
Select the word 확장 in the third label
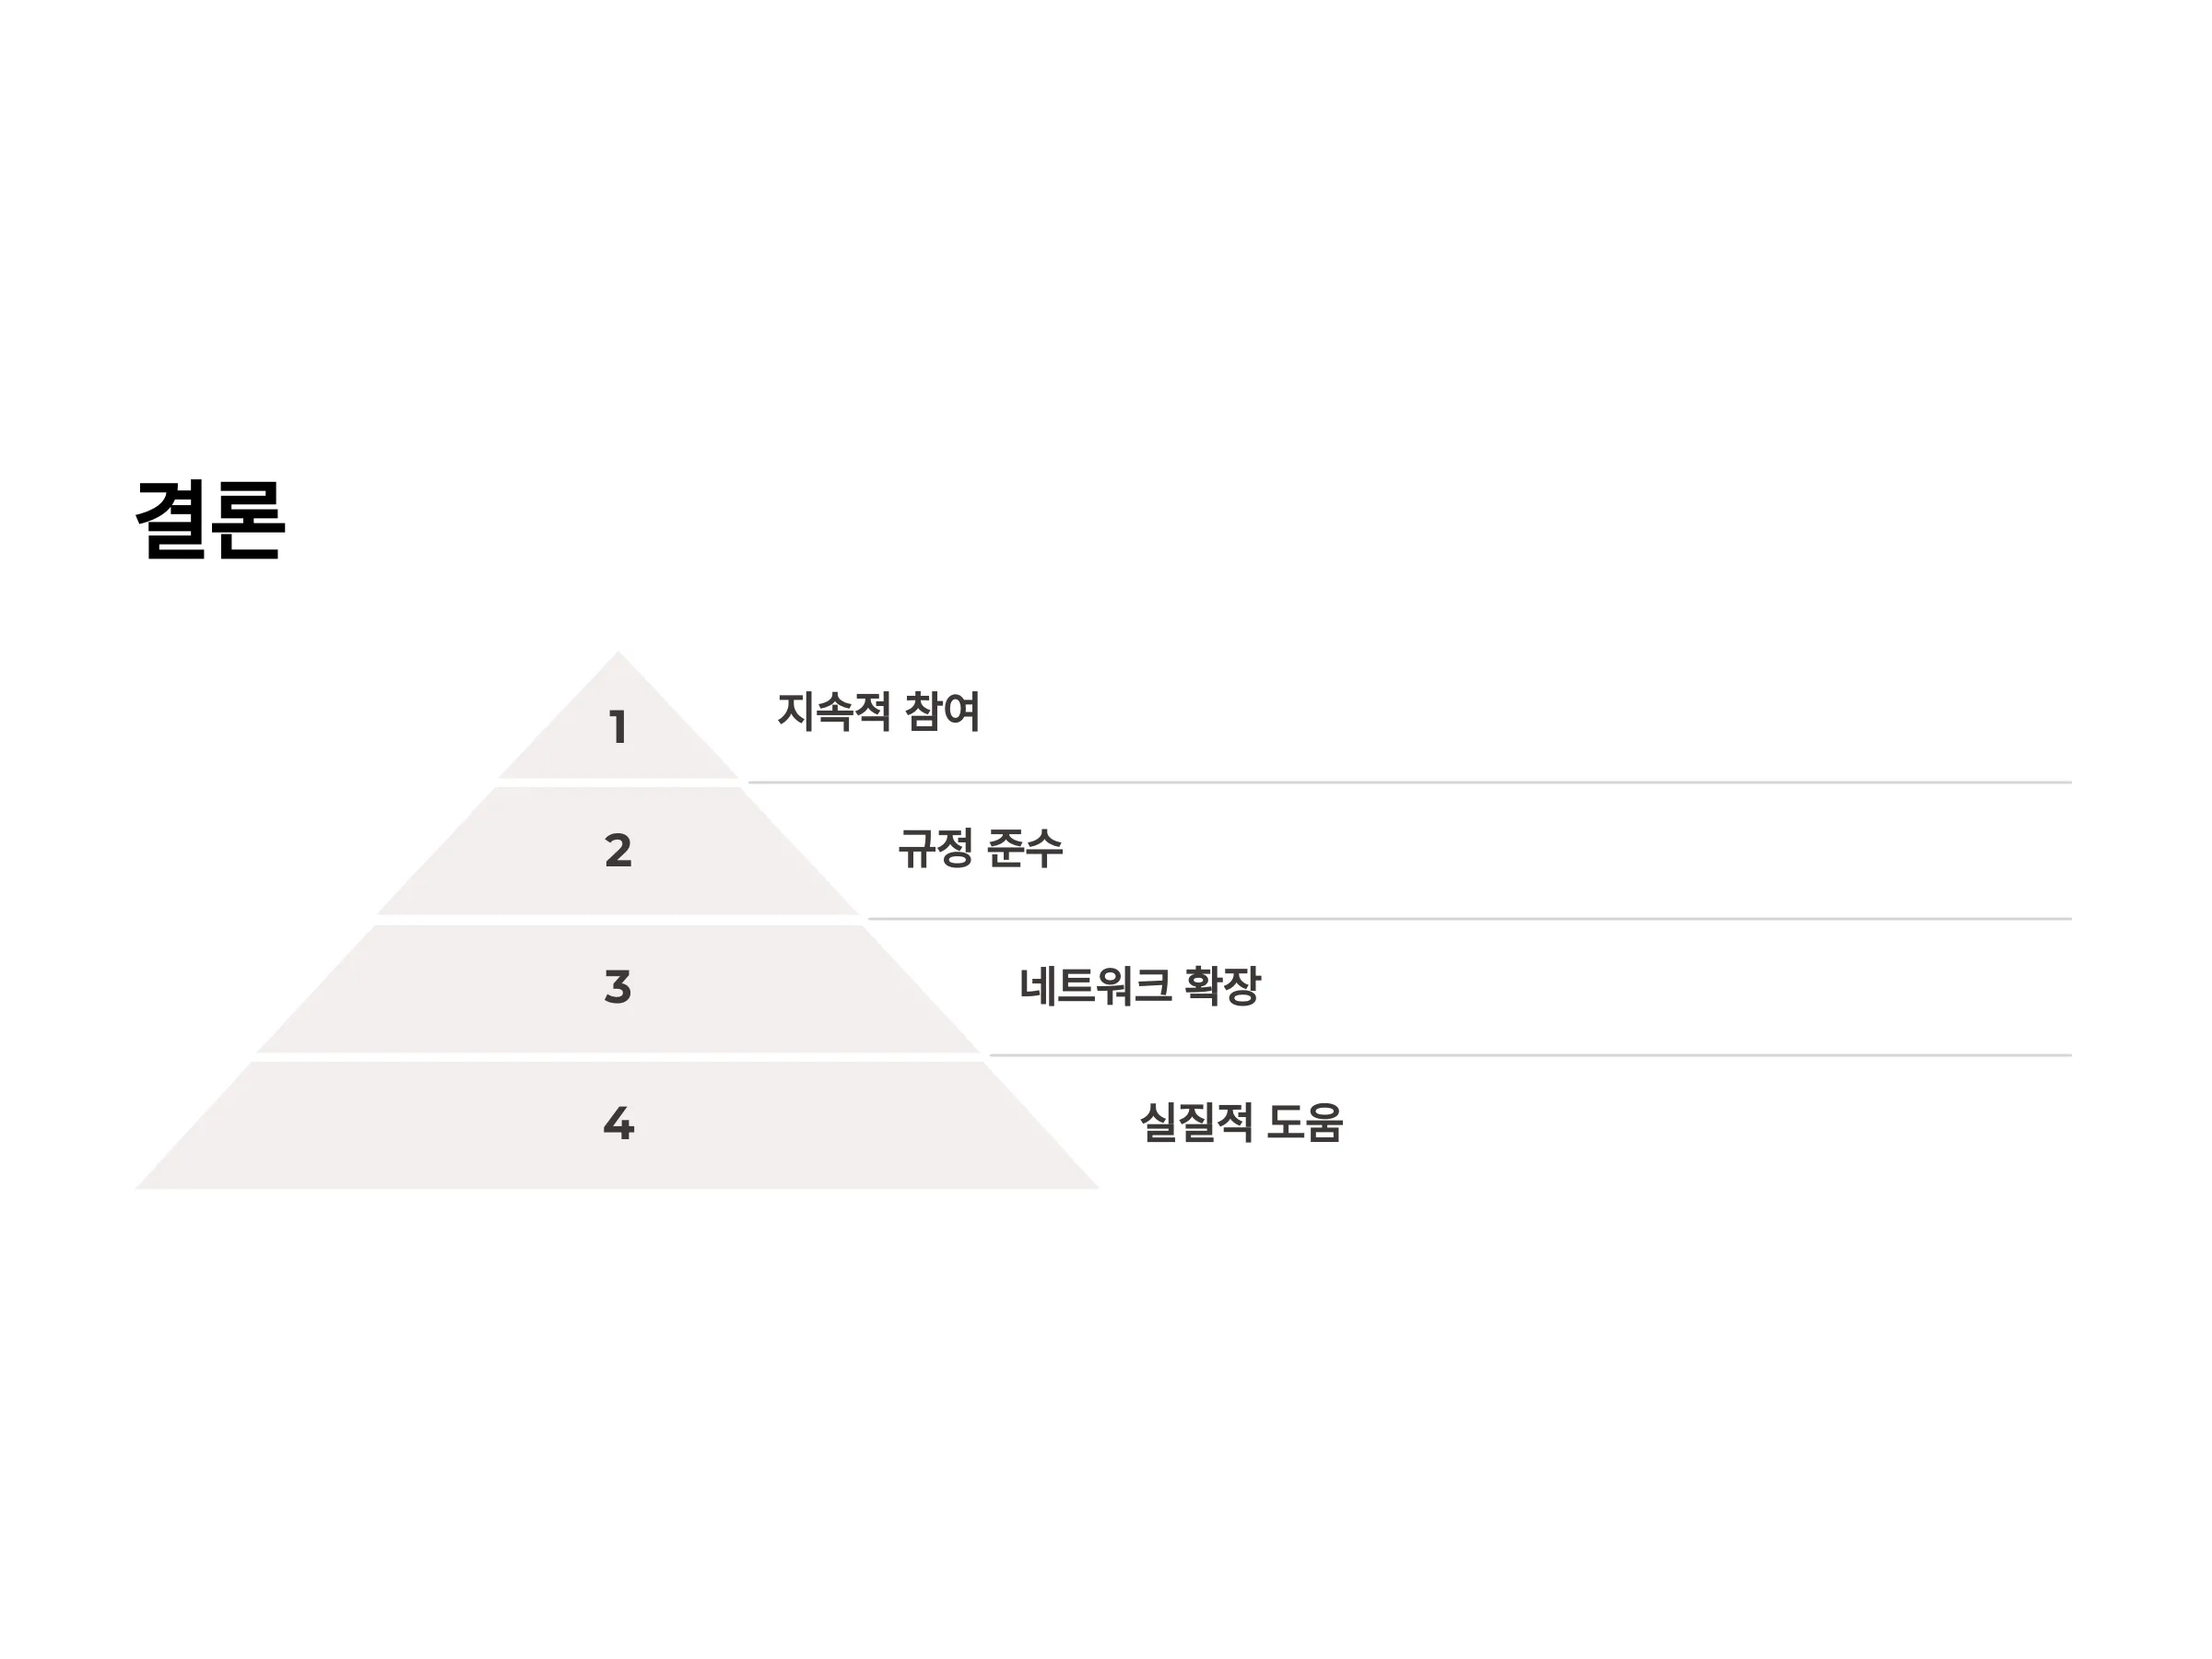point(1223,986)
